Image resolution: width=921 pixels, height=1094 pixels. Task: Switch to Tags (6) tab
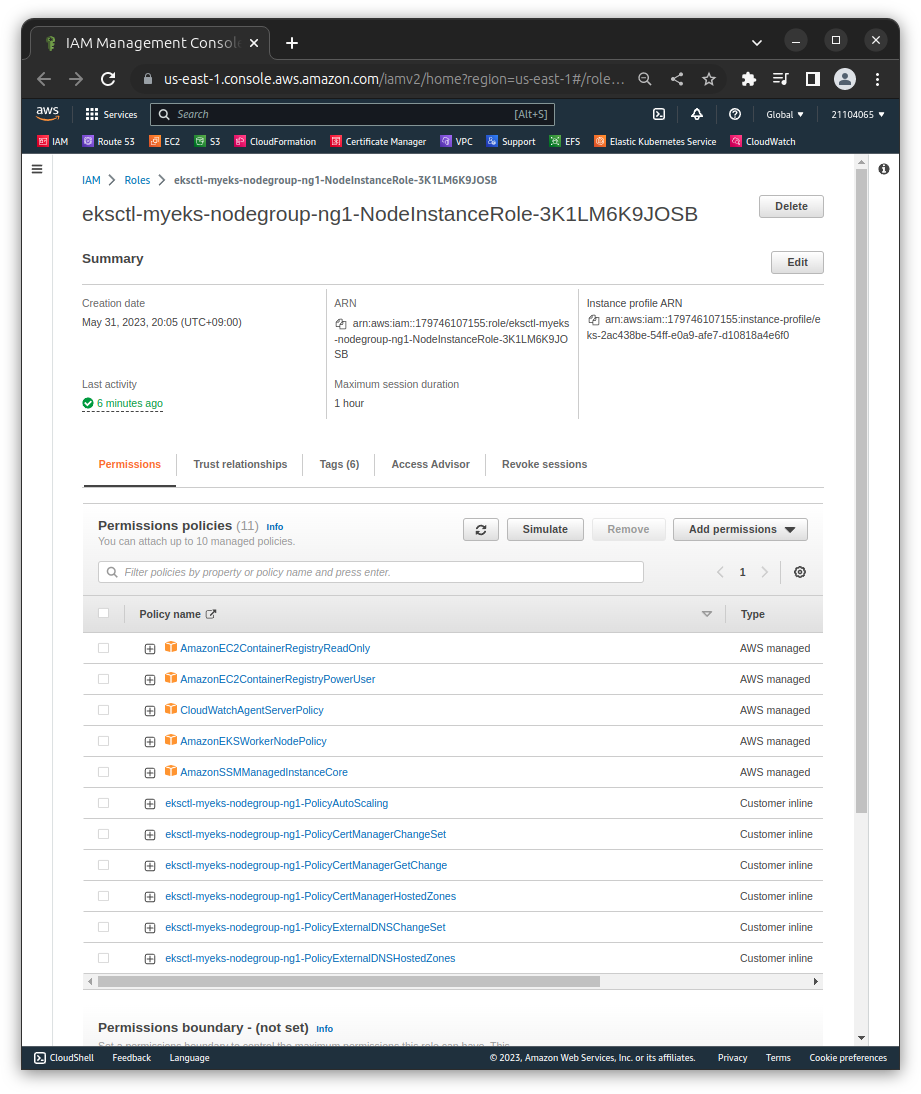point(339,465)
